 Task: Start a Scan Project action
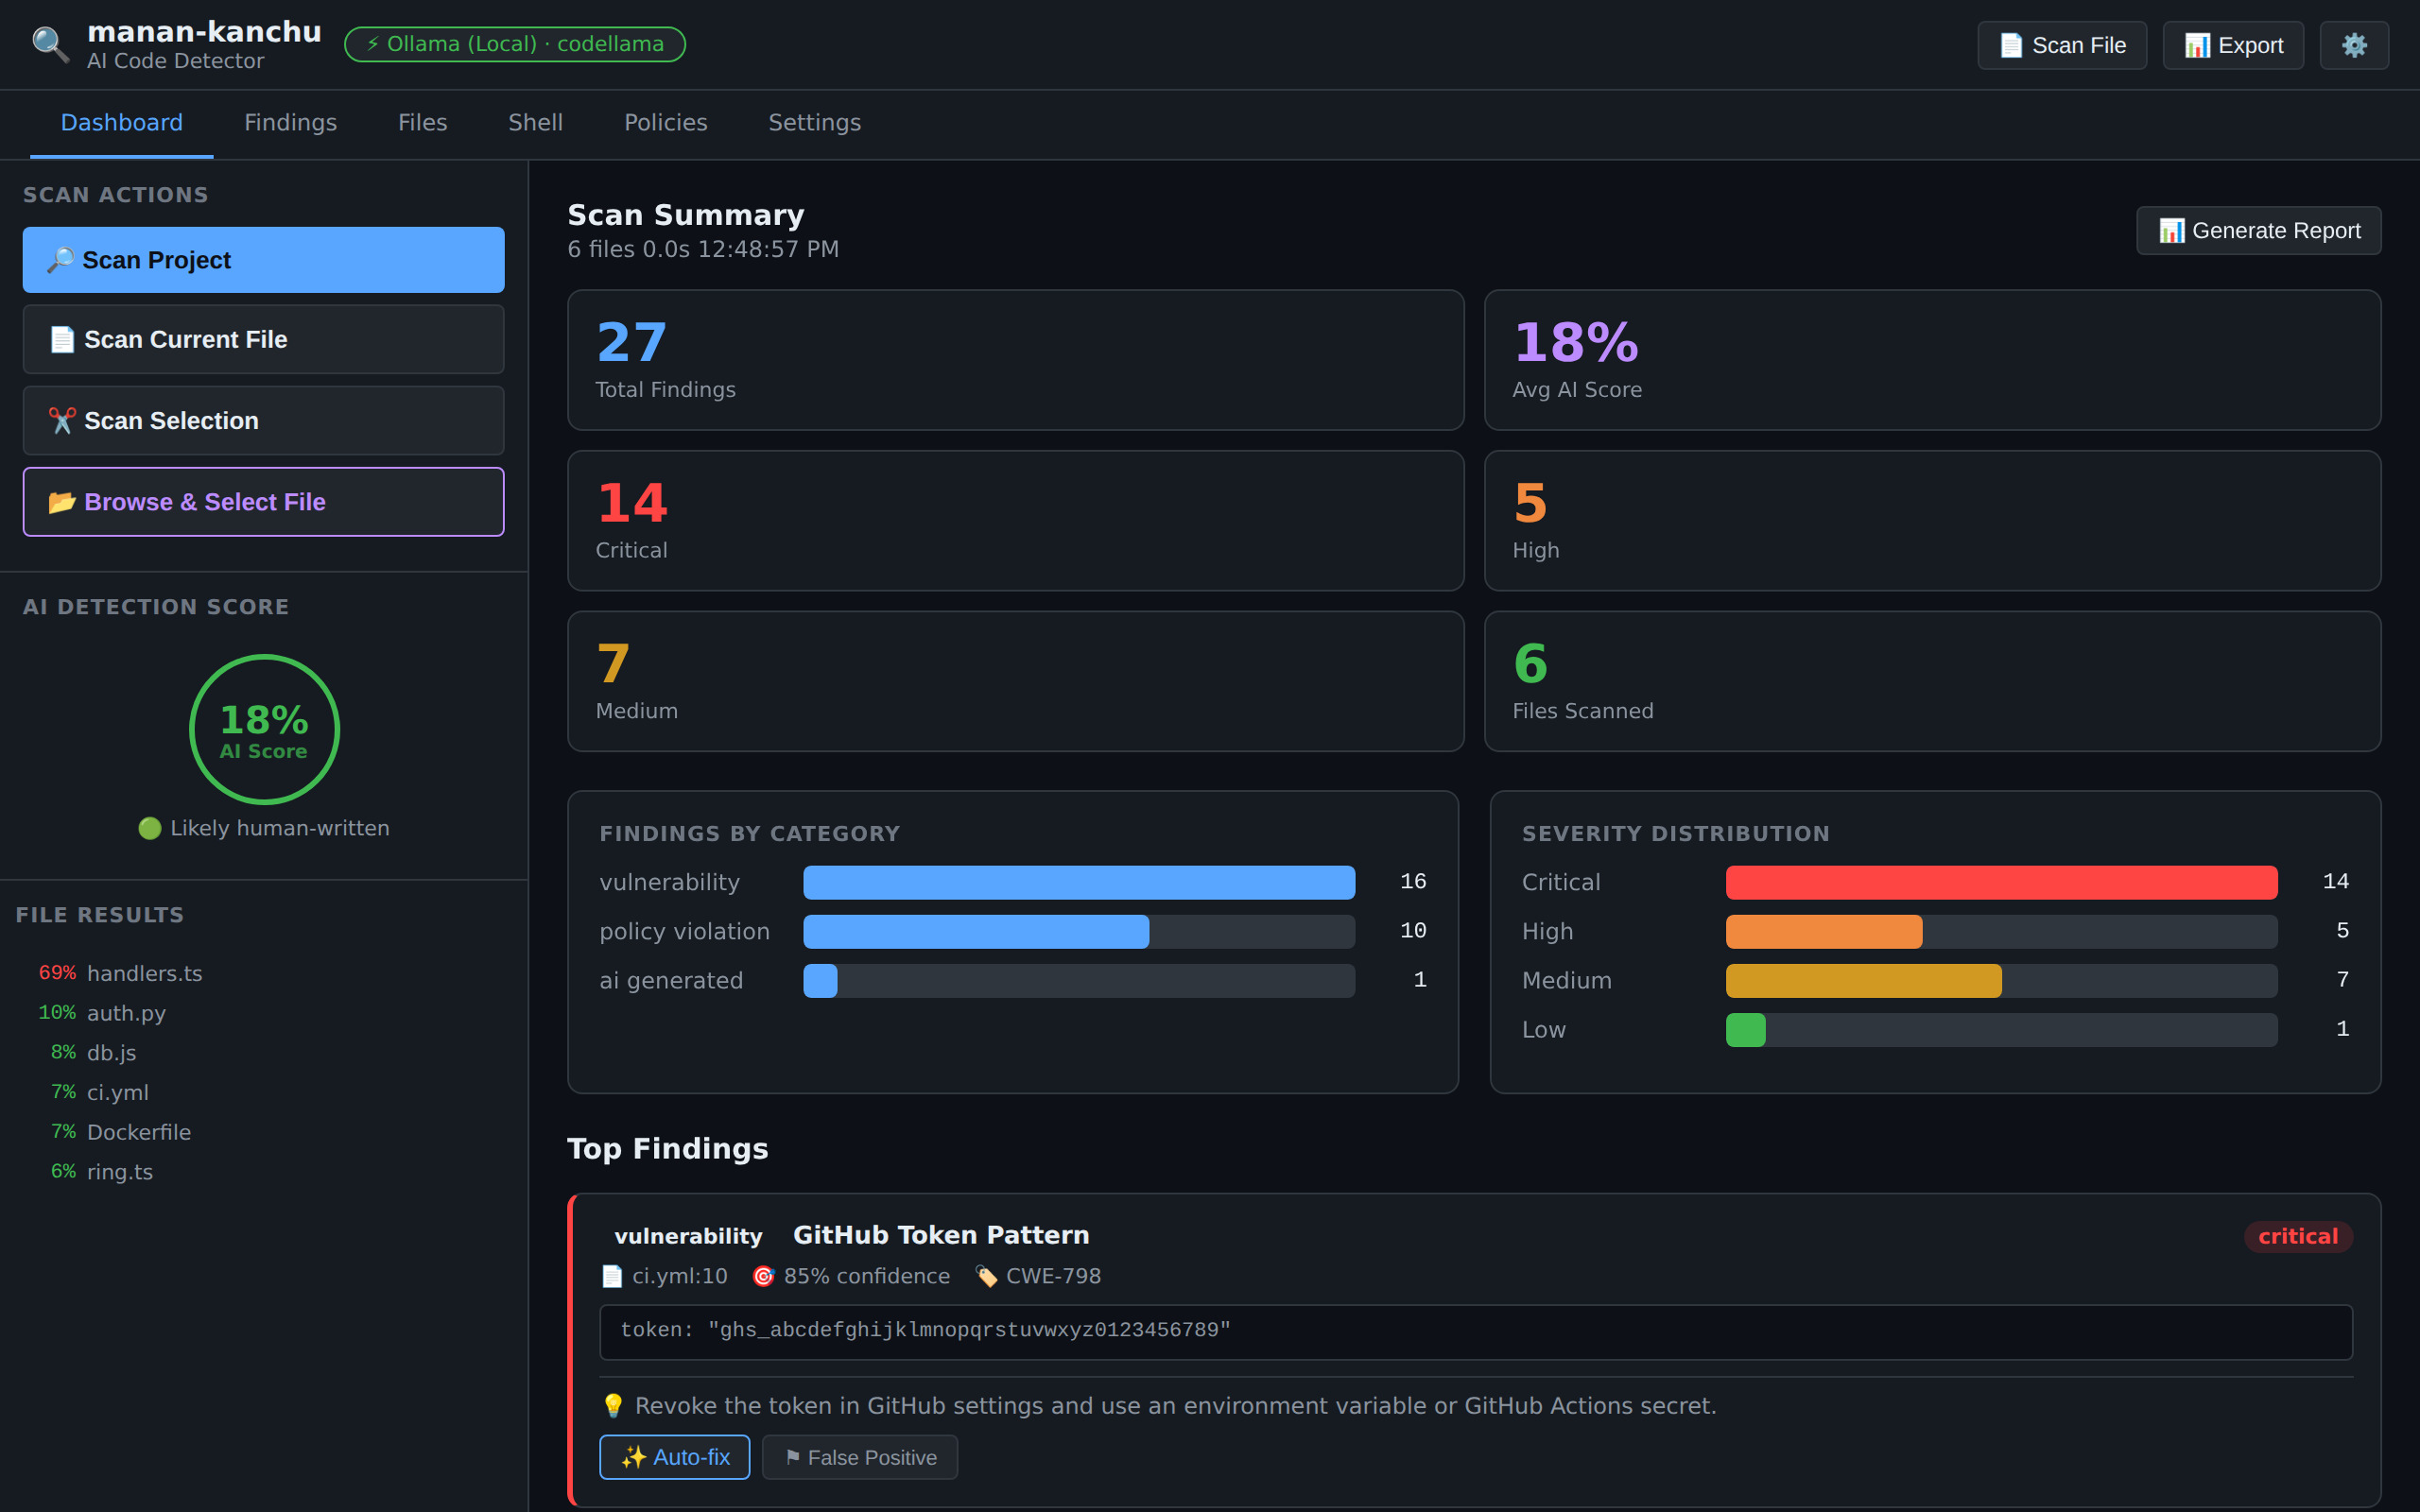(x=264, y=260)
